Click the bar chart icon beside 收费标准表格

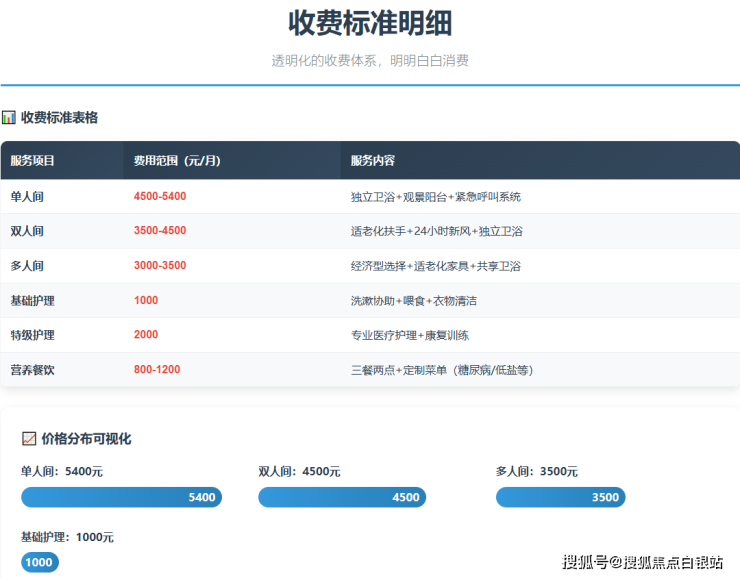tap(9, 118)
